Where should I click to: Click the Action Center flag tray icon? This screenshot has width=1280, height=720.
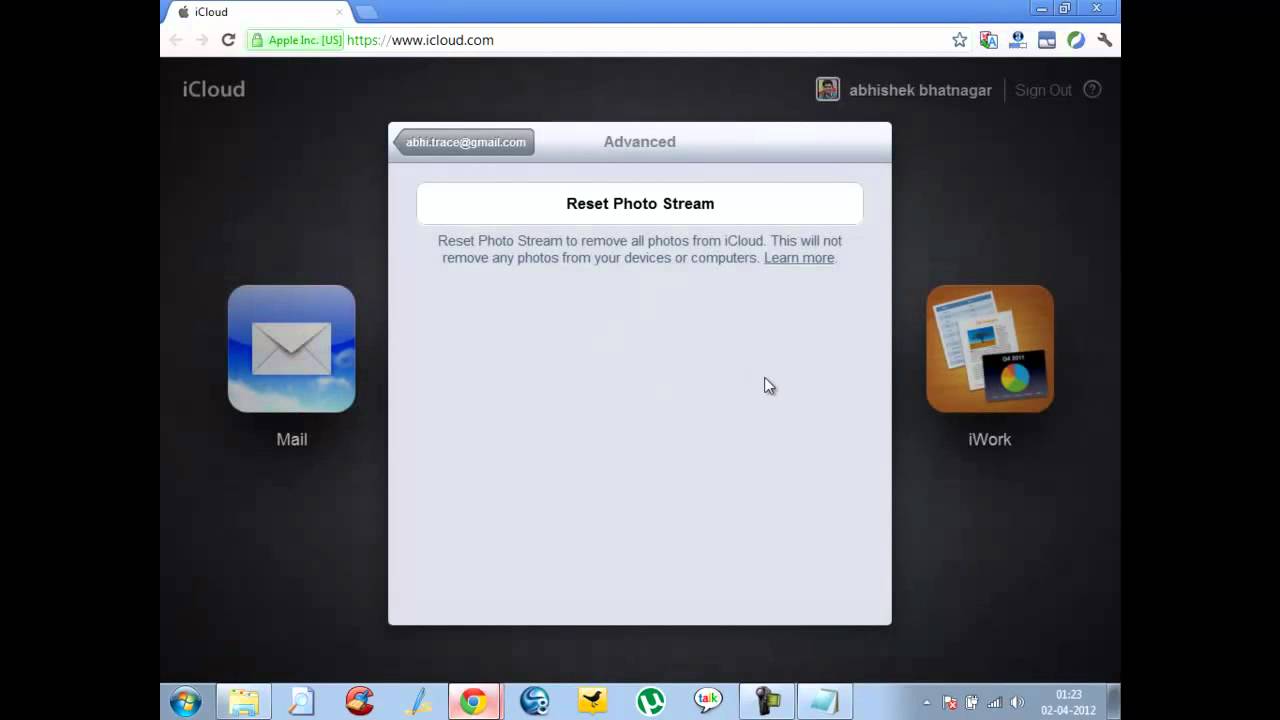[950, 703]
